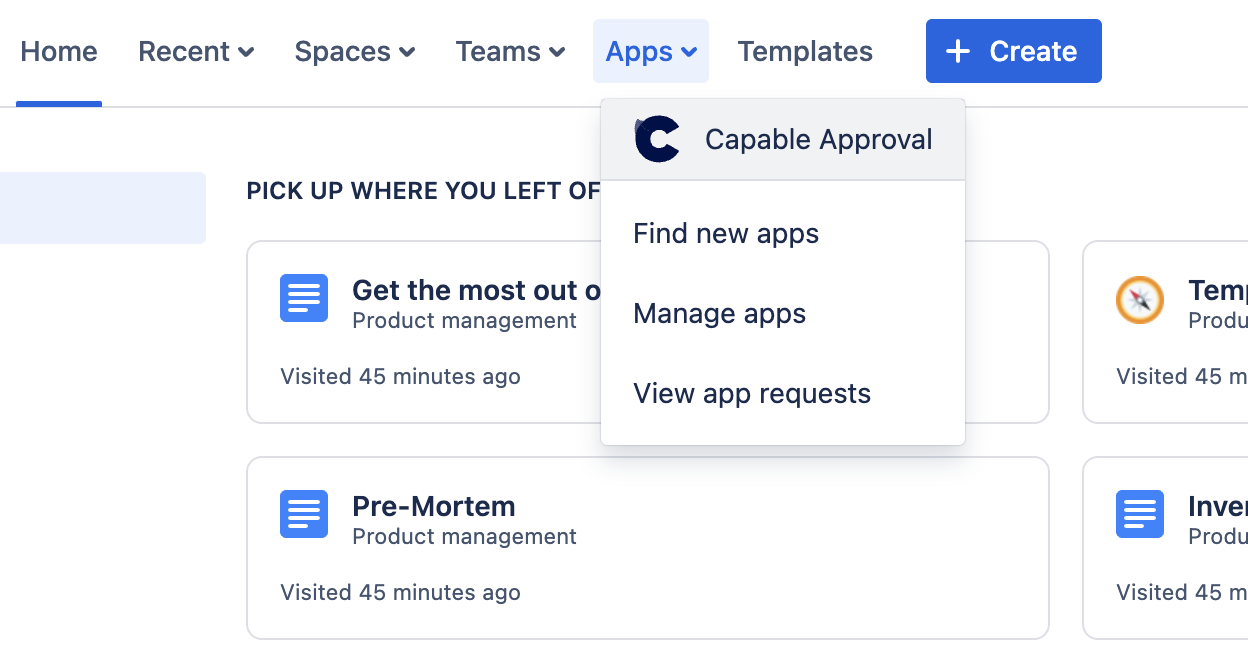Select Capable Approval in the Apps menu
Image resolution: width=1248 pixels, height=658 pixels.
(818, 139)
